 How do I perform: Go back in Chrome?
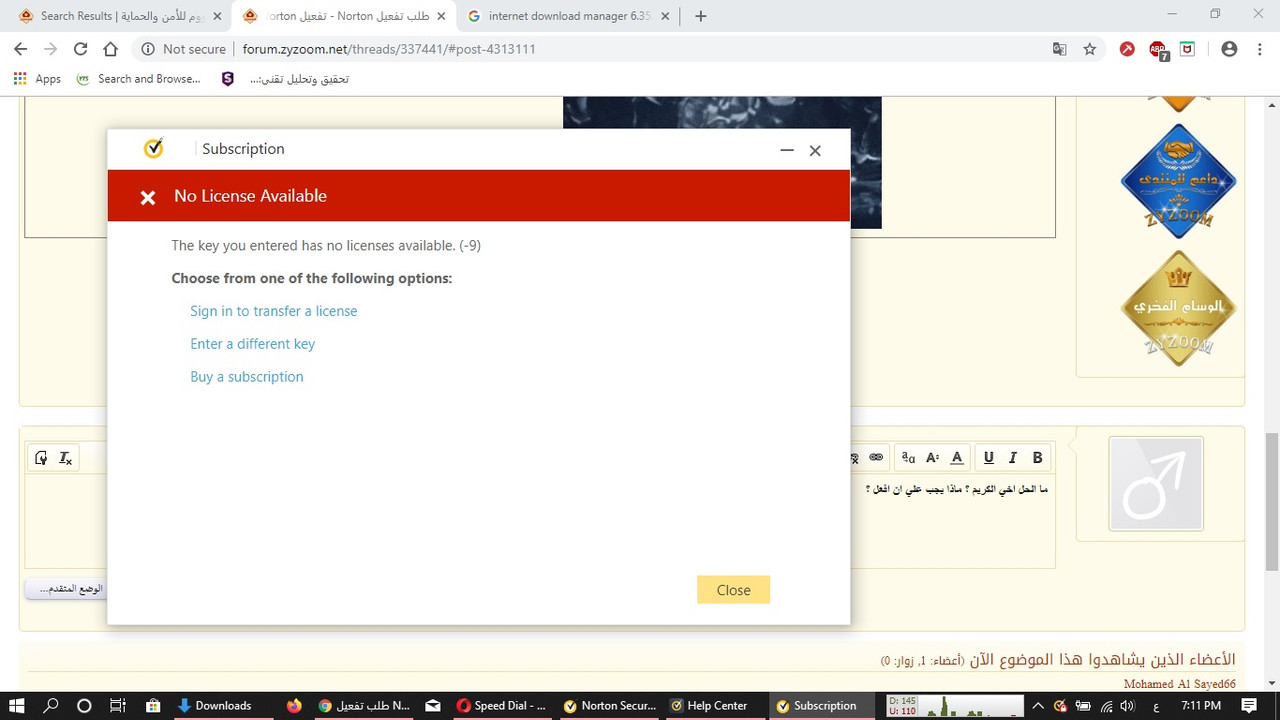coord(20,49)
